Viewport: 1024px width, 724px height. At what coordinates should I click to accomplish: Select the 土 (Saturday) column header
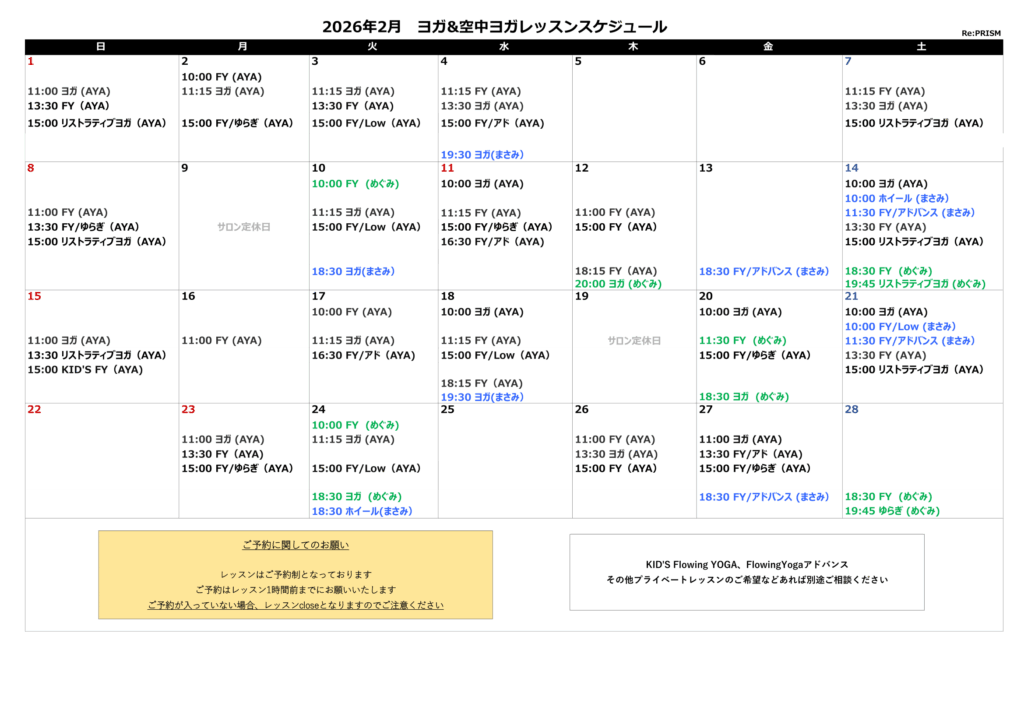tap(921, 47)
